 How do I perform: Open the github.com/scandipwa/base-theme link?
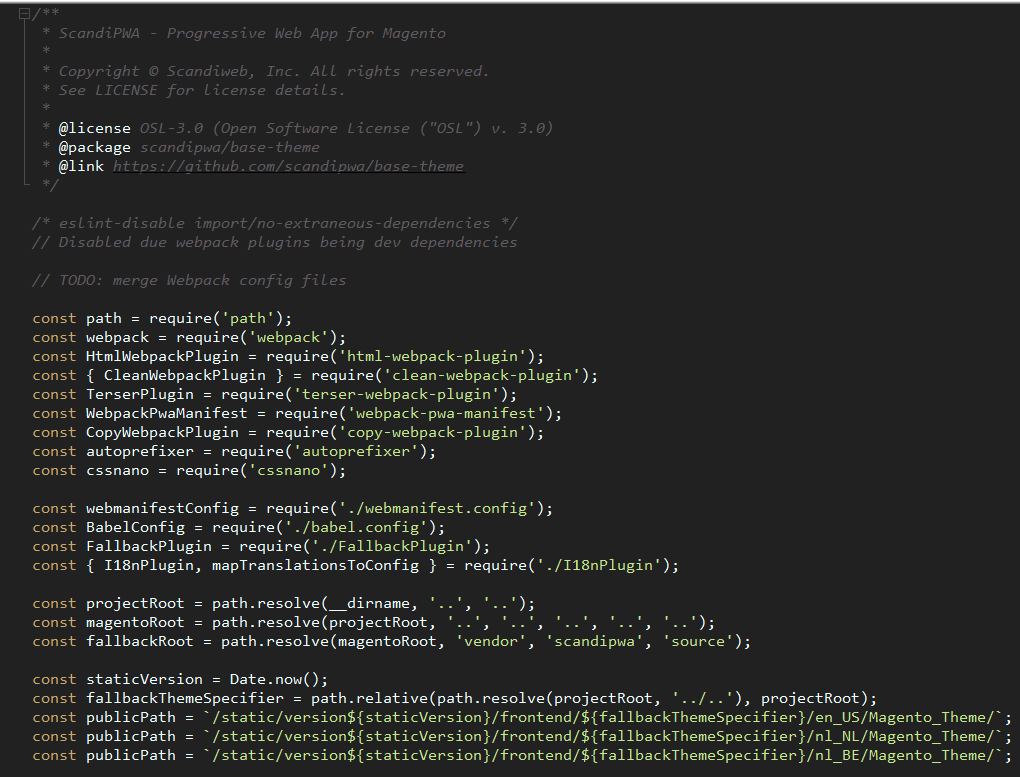coord(289,167)
